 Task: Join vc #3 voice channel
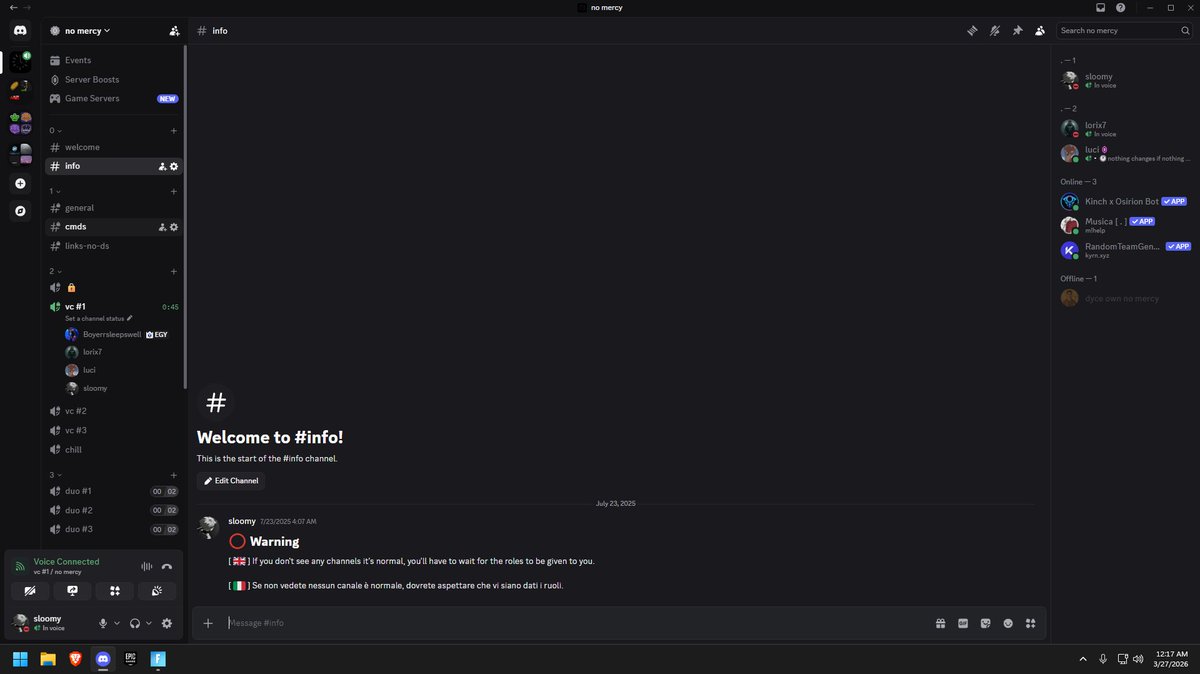tap(114, 430)
